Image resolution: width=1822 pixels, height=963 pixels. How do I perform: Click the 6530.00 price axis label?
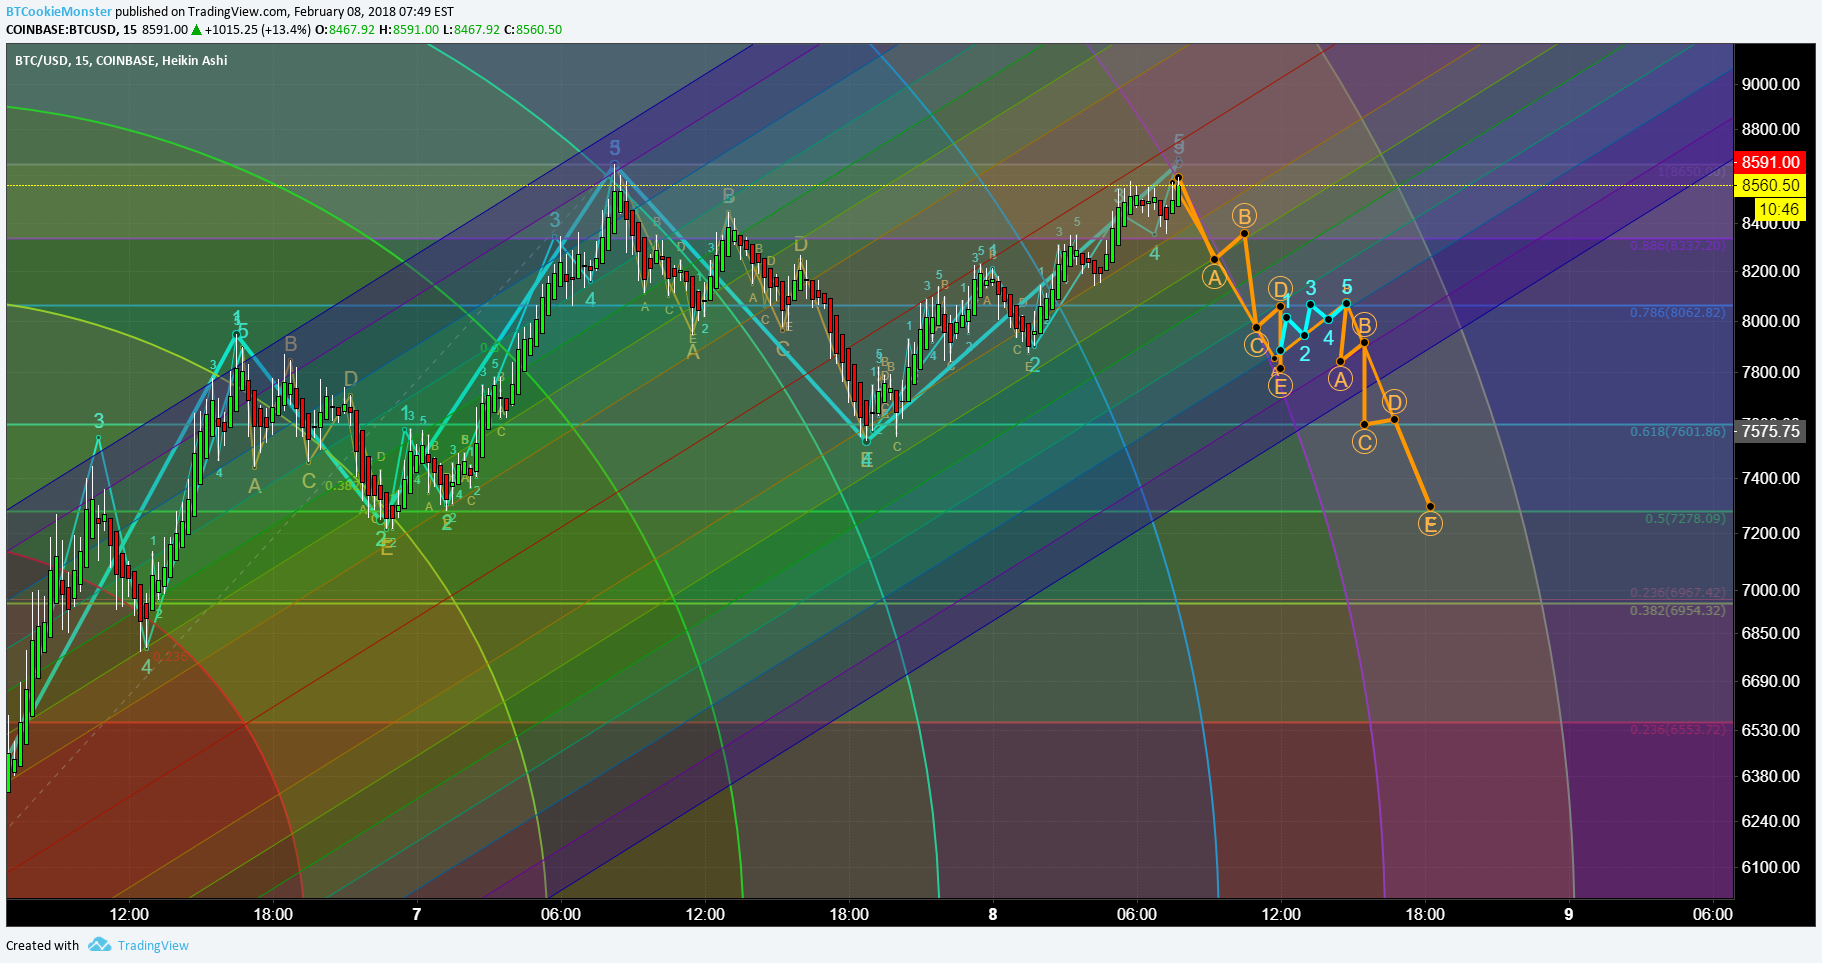(x=1770, y=730)
